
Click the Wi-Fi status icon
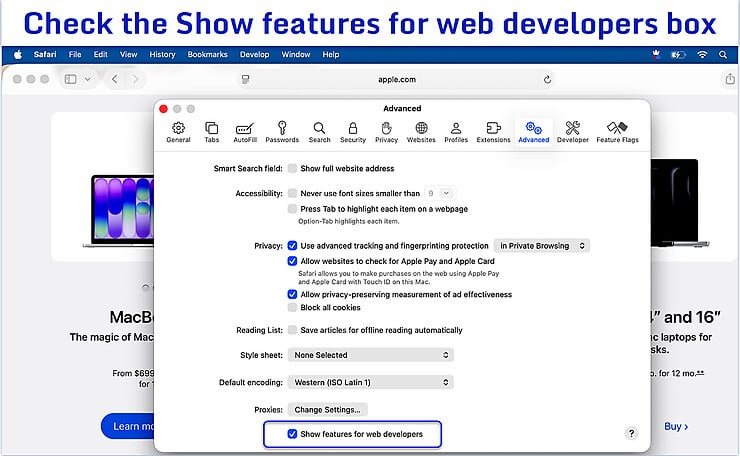point(702,55)
